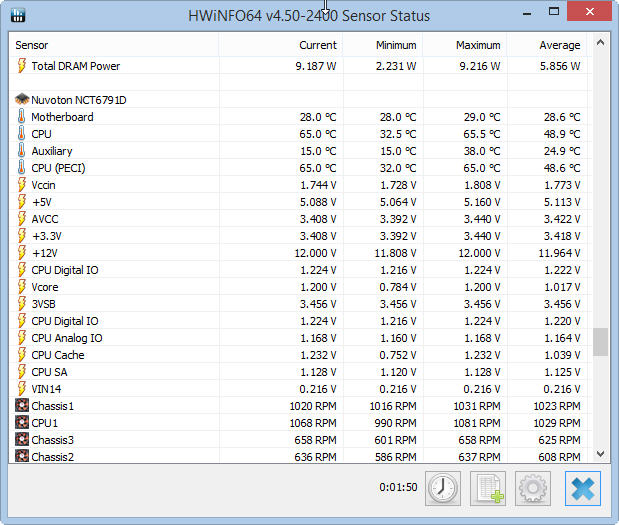
Task: Click the Vccin voltage bolt icon
Action: (22, 184)
